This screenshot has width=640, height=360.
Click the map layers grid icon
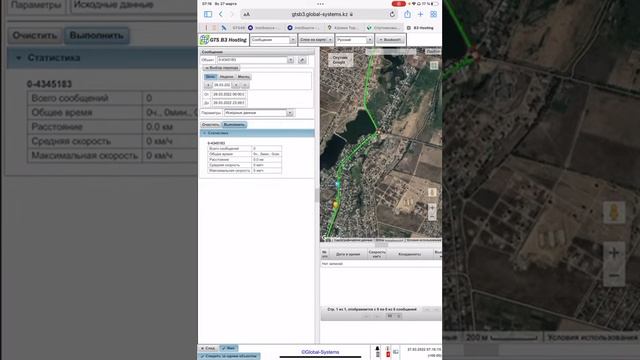[434, 65]
